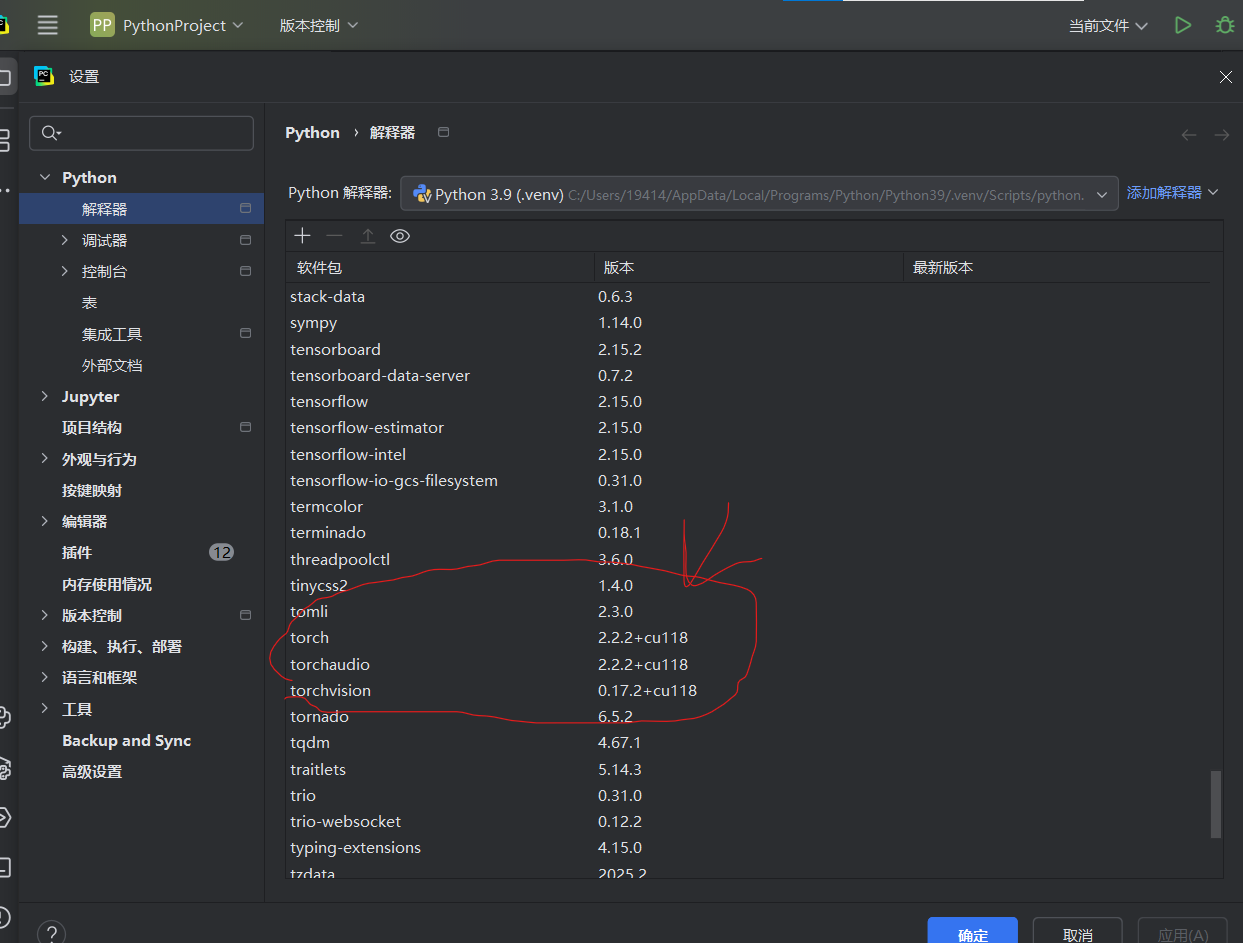Image resolution: width=1243 pixels, height=943 pixels.
Task: Expand the 控制台 tree node
Action: click(65, 271)
